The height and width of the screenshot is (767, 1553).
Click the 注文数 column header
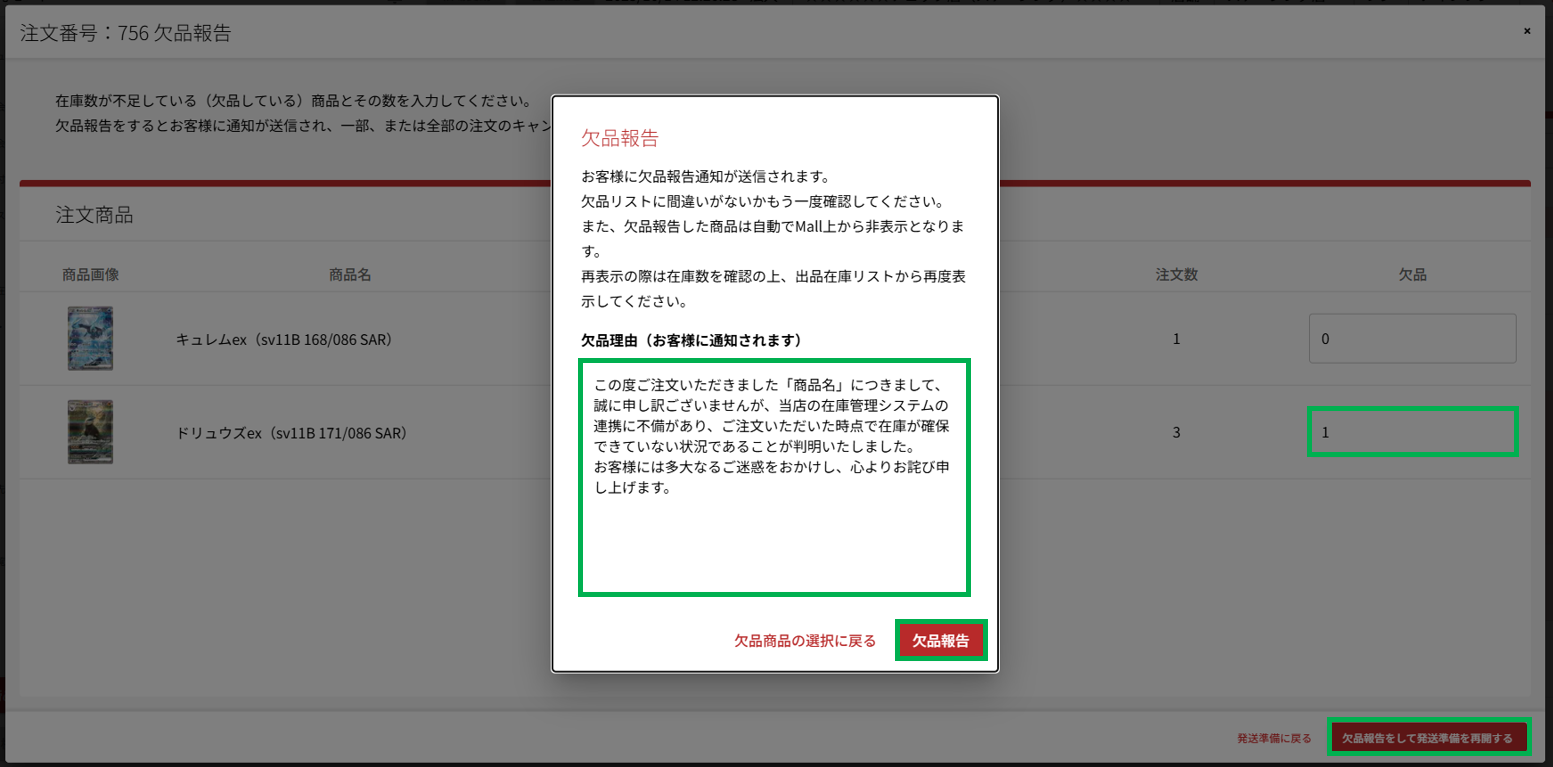click(1176, 275)
